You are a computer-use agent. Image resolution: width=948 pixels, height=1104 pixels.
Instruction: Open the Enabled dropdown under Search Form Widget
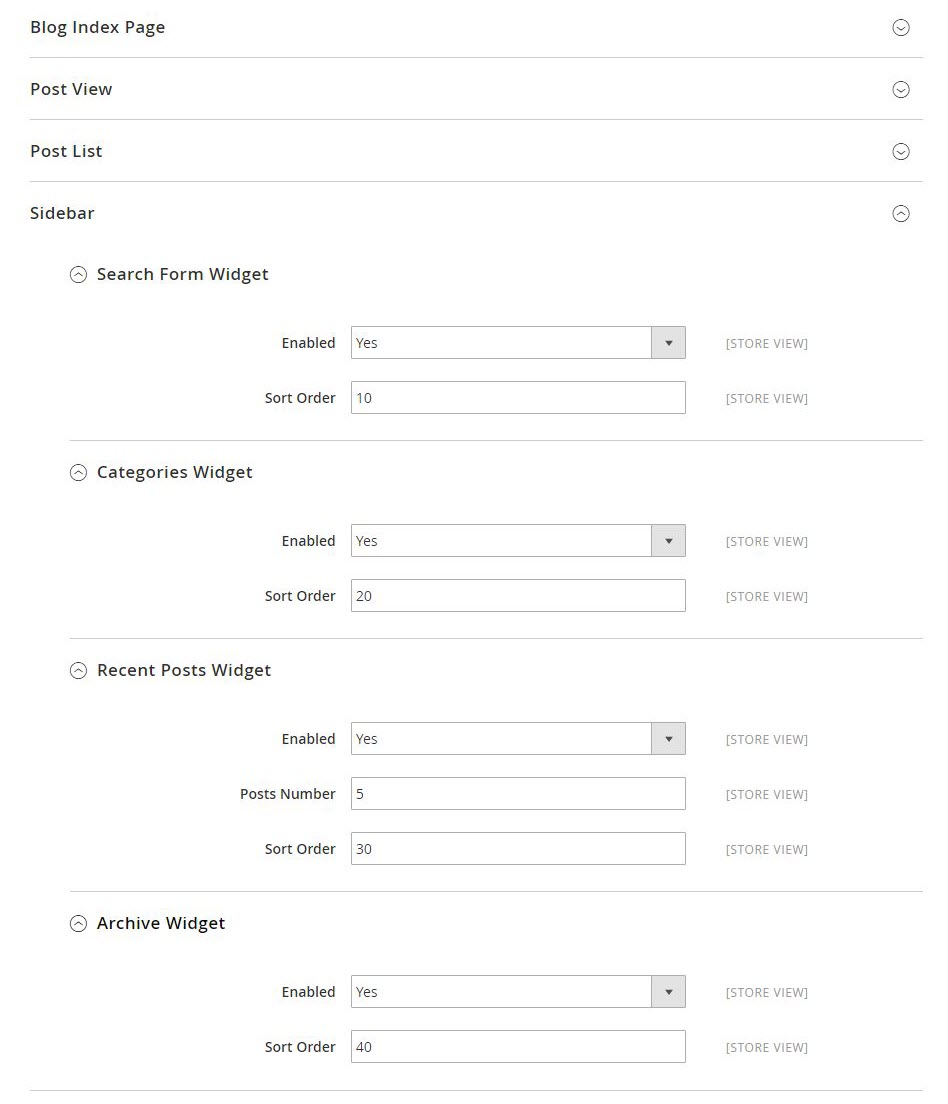(668, 342)
